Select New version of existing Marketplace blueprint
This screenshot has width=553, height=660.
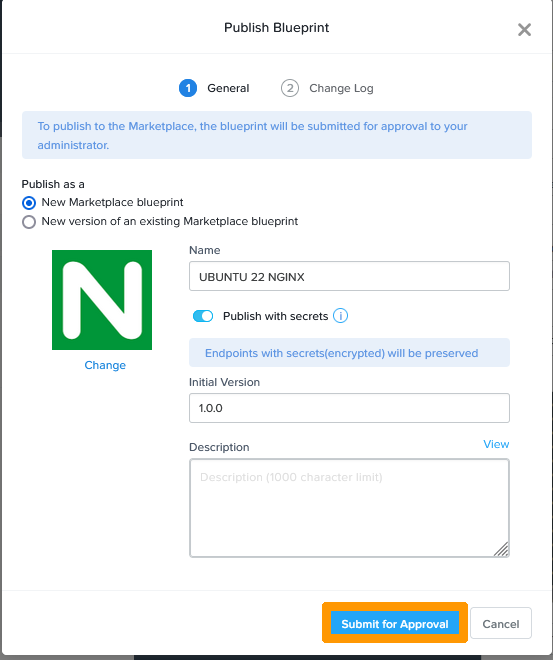[x=29, y=222]
